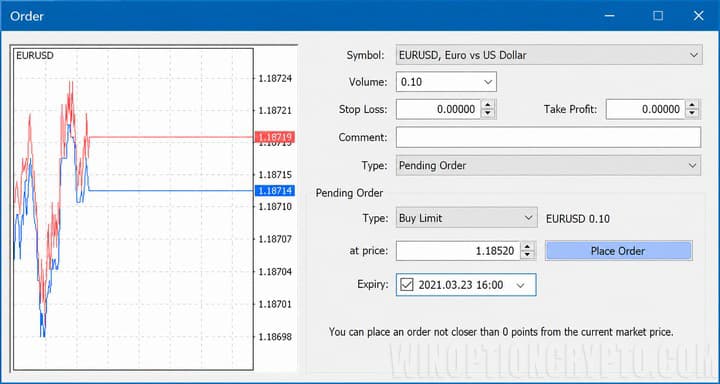The width and height of the screenshot is (720, 384).
Task: Open the Expiry date dropdown arrow
Action: pyautogui.click(x=520, y=285)
